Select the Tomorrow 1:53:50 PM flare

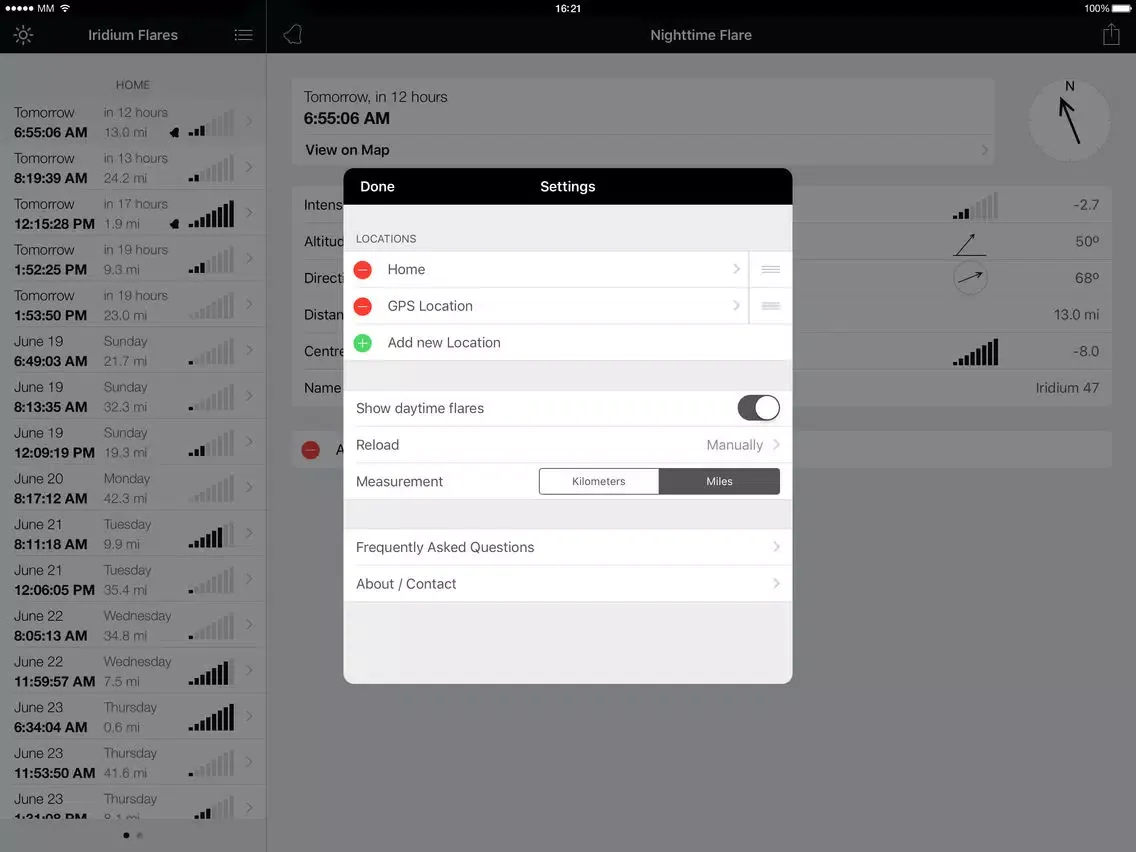click(133, 305)
